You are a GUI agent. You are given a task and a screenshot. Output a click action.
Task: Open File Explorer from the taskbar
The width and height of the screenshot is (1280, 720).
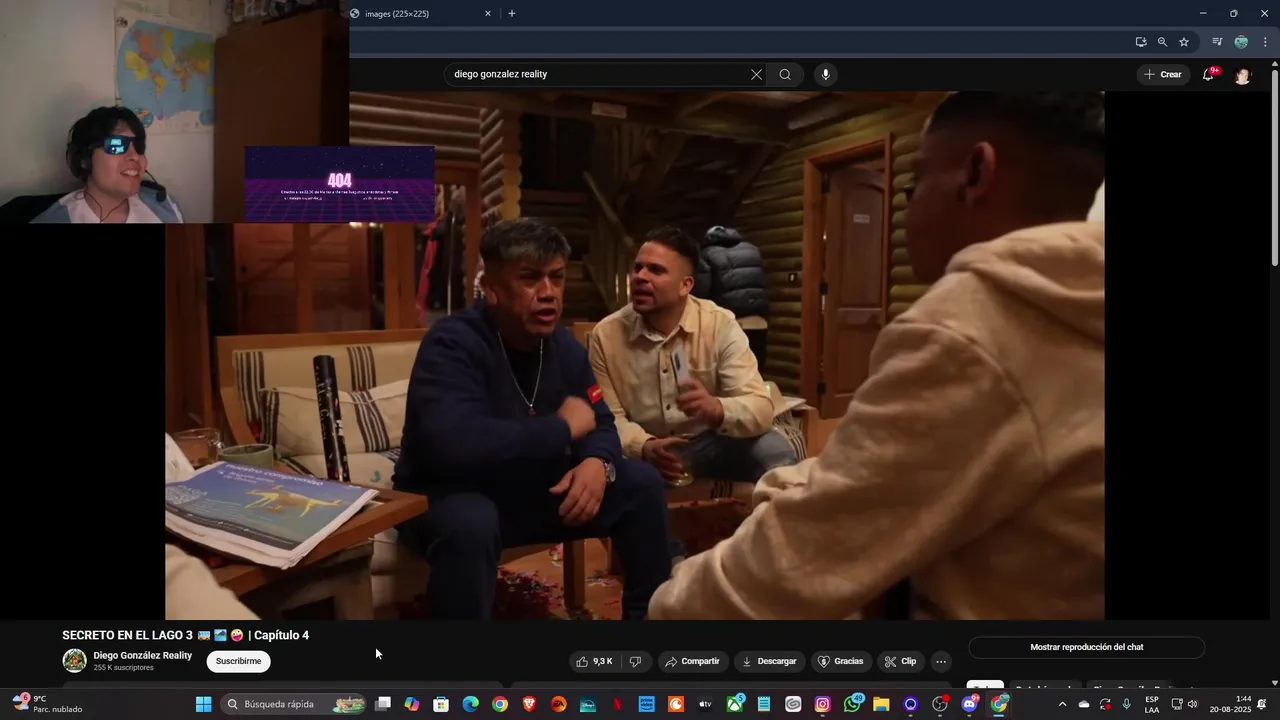coord(881,704)
